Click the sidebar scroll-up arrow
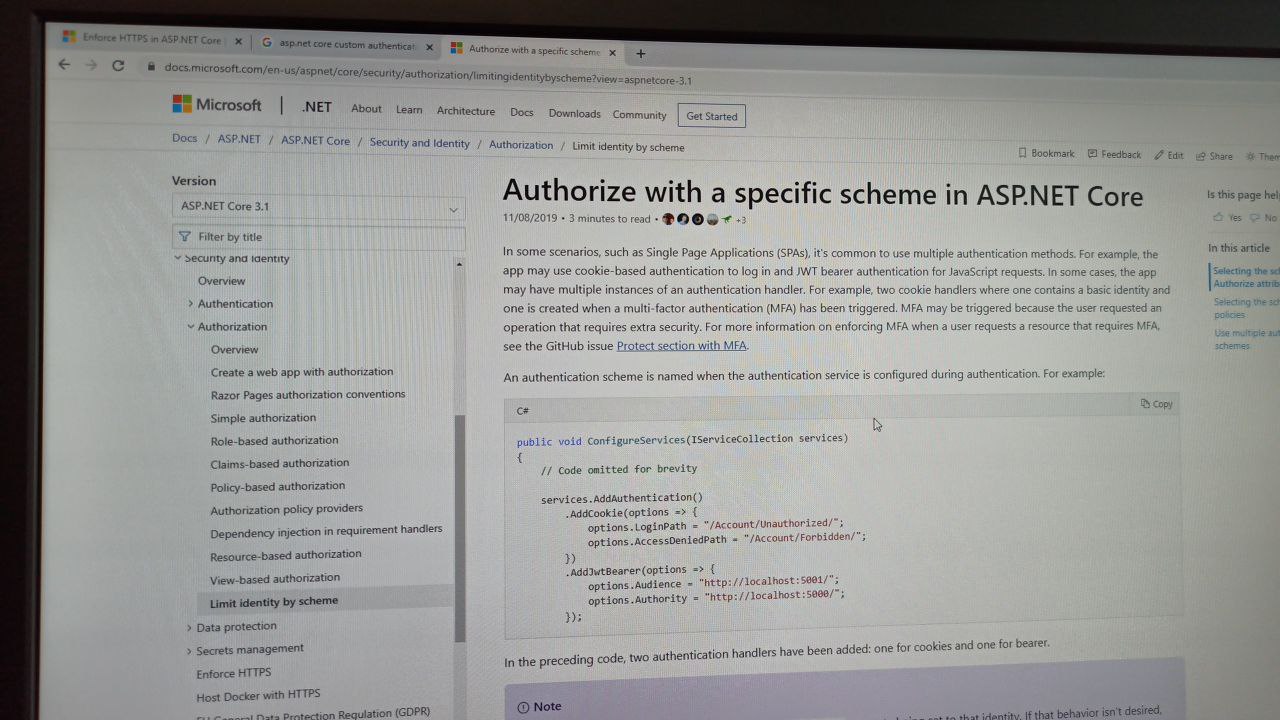Viewport: 1280px width, 720px height. point(459,264)
